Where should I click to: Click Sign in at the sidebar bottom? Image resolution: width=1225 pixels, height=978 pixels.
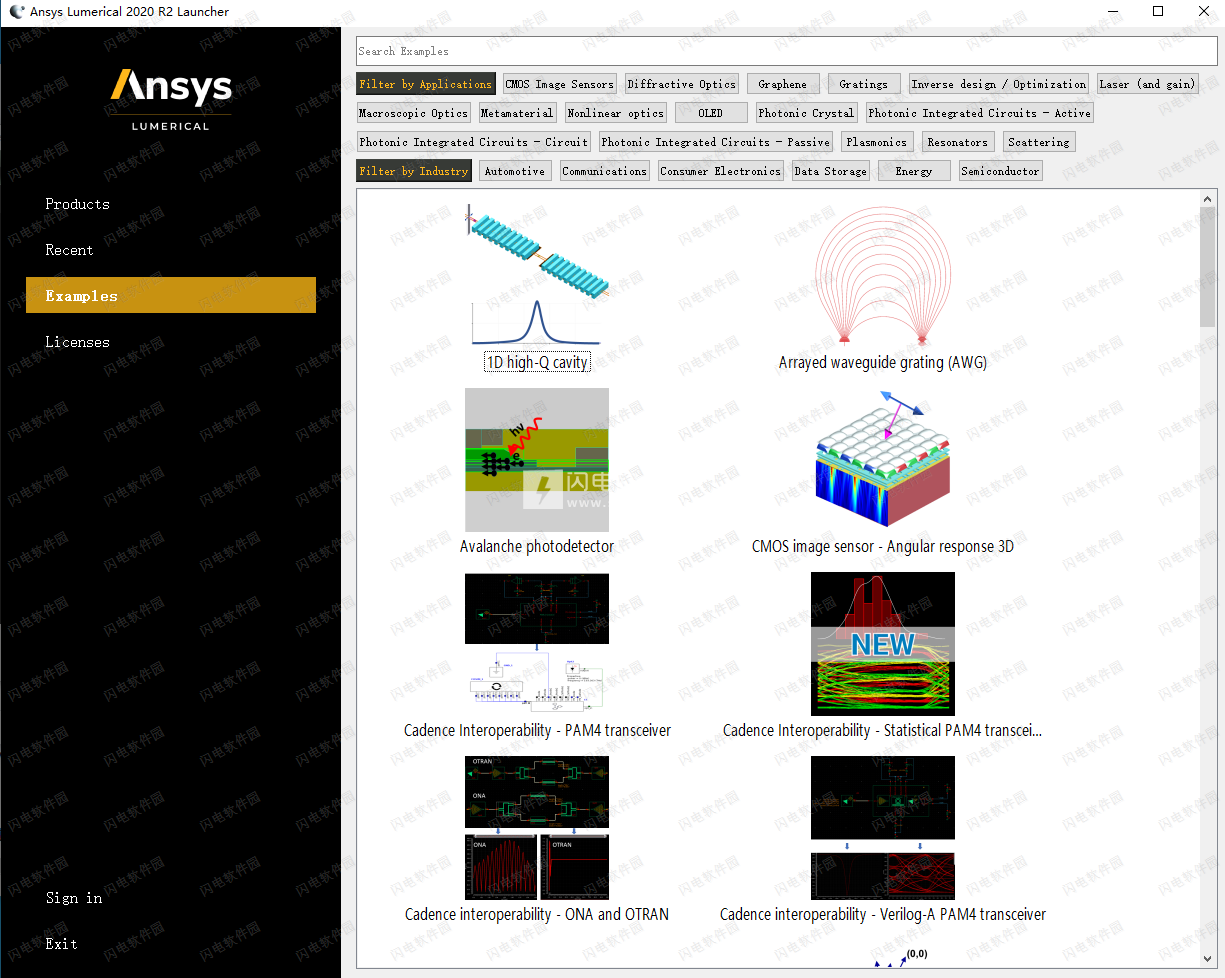click(74, 898)
